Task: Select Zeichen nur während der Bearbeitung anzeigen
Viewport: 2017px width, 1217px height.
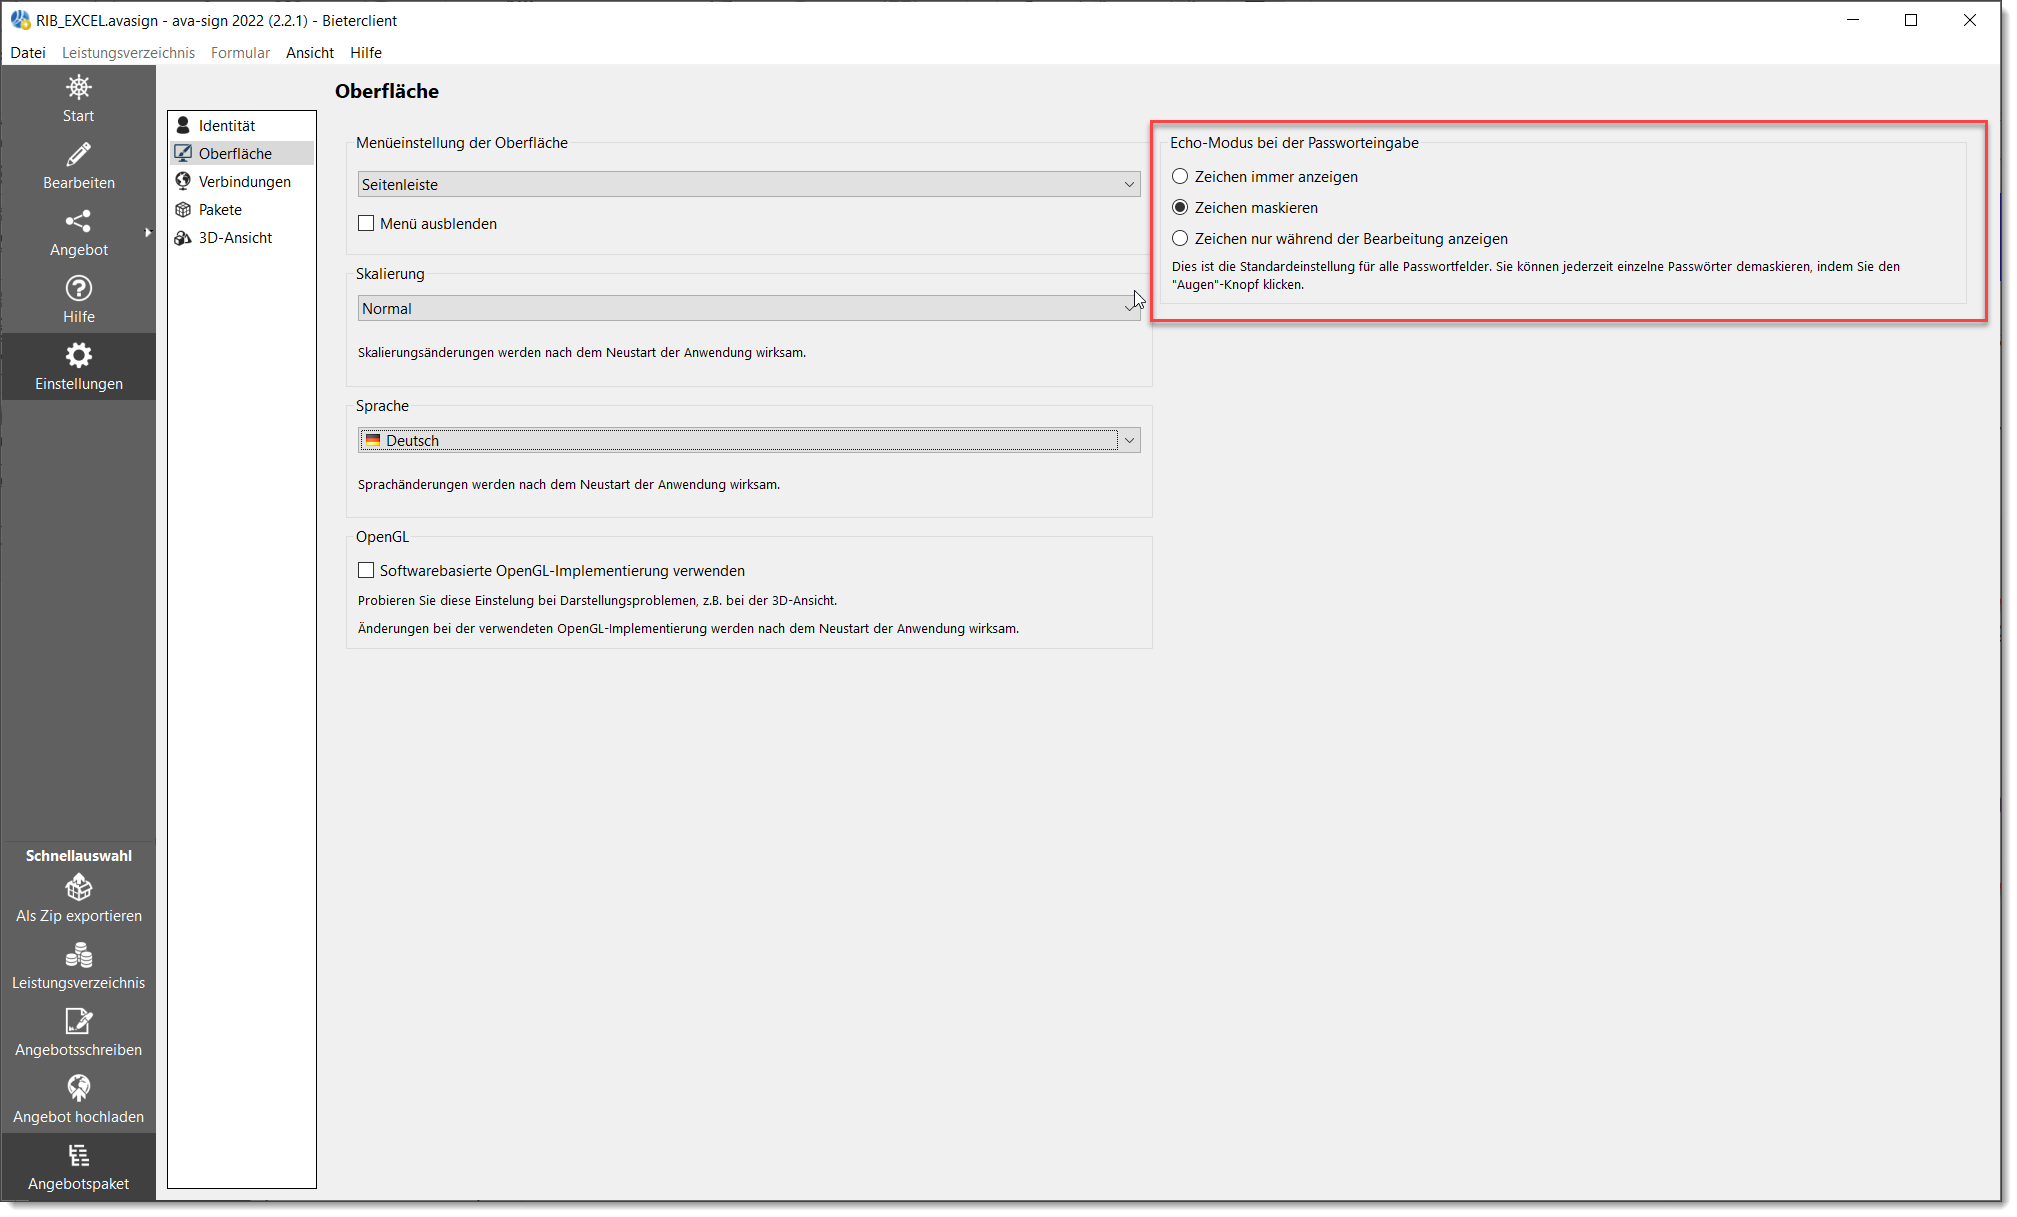Action: click(x=1180, y=238)
